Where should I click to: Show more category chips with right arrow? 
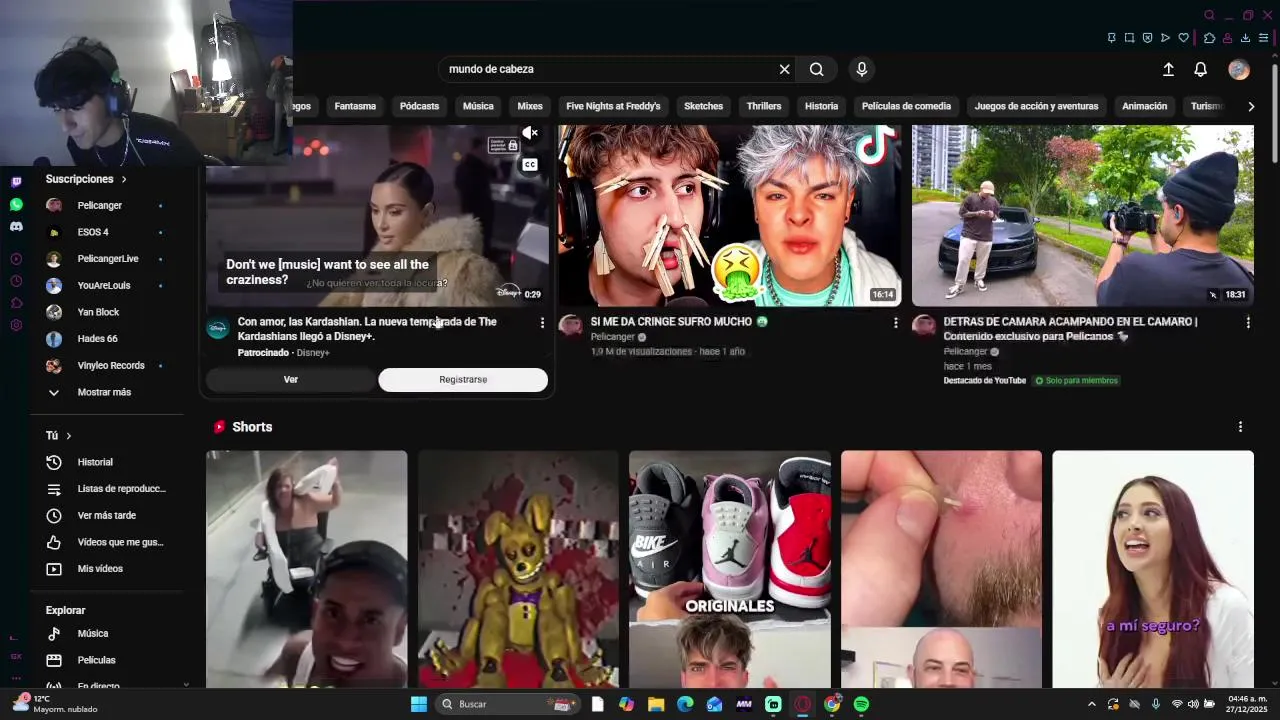1251,106
